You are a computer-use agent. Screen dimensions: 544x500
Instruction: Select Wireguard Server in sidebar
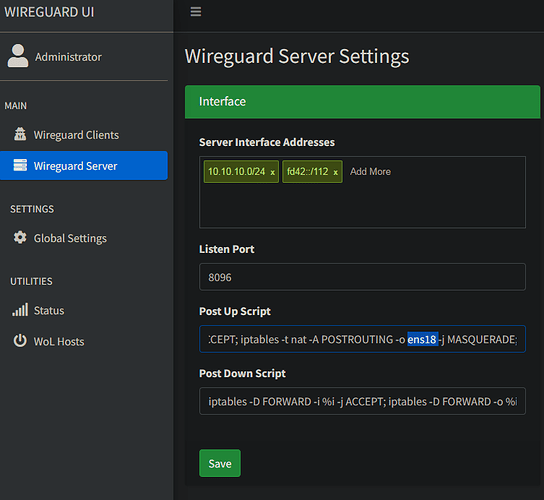[x=84, y=166]
